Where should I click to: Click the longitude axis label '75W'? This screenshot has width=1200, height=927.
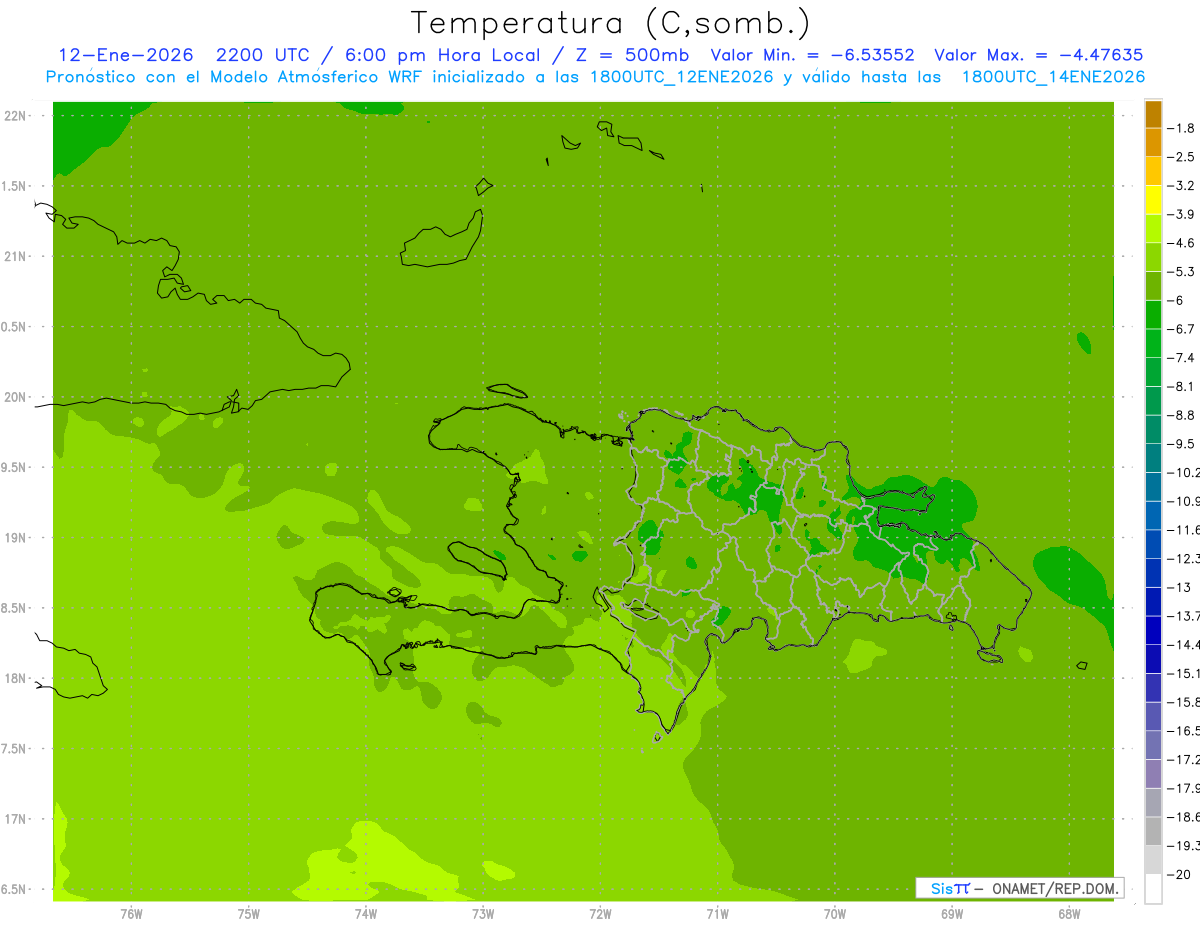[x=249, y=913]
